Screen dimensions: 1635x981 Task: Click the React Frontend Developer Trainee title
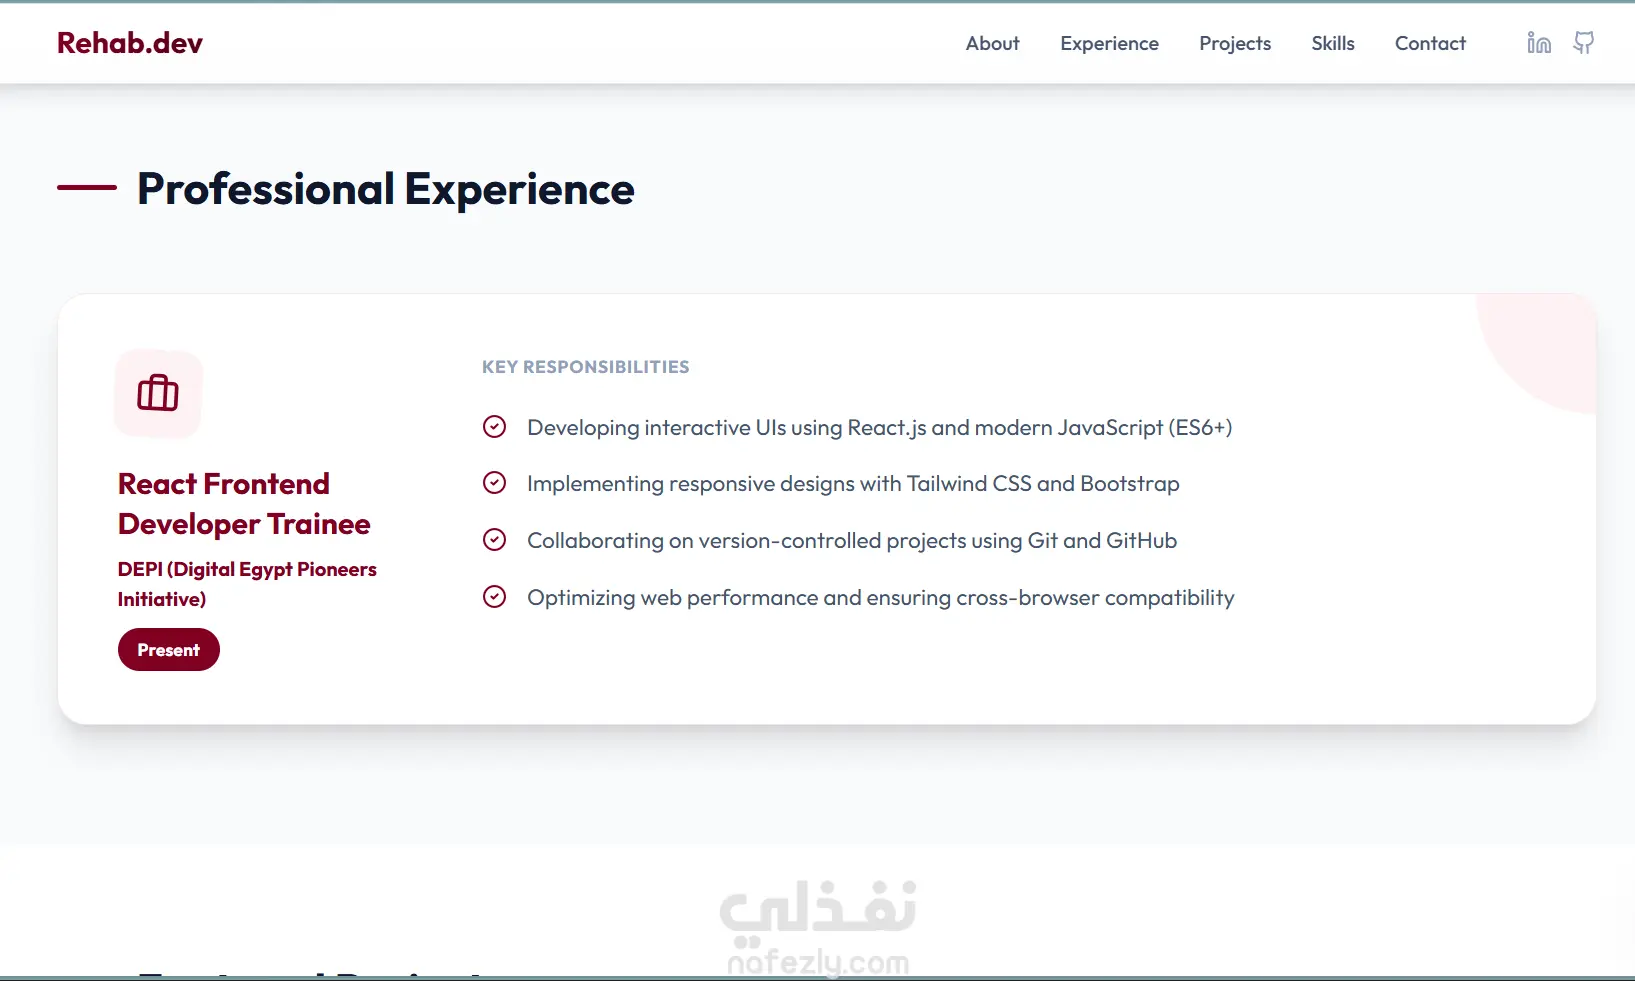[x=244, y=504]
